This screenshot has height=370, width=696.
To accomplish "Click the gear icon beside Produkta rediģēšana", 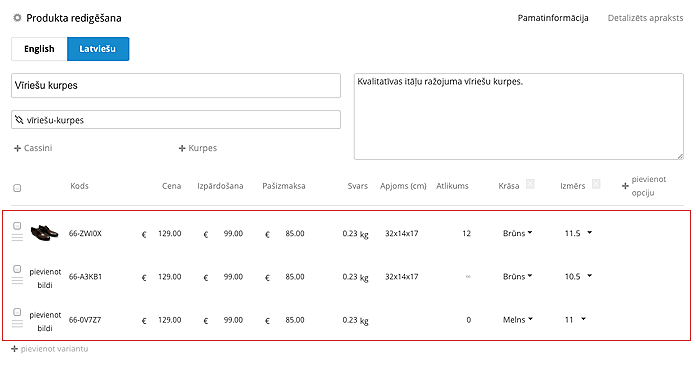I will [17, 18].
